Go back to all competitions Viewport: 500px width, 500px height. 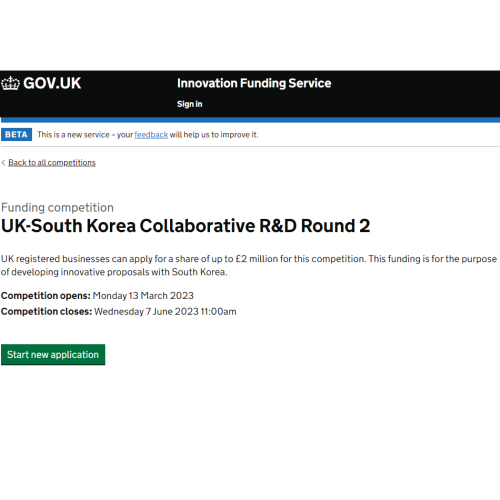coord(52,163)
